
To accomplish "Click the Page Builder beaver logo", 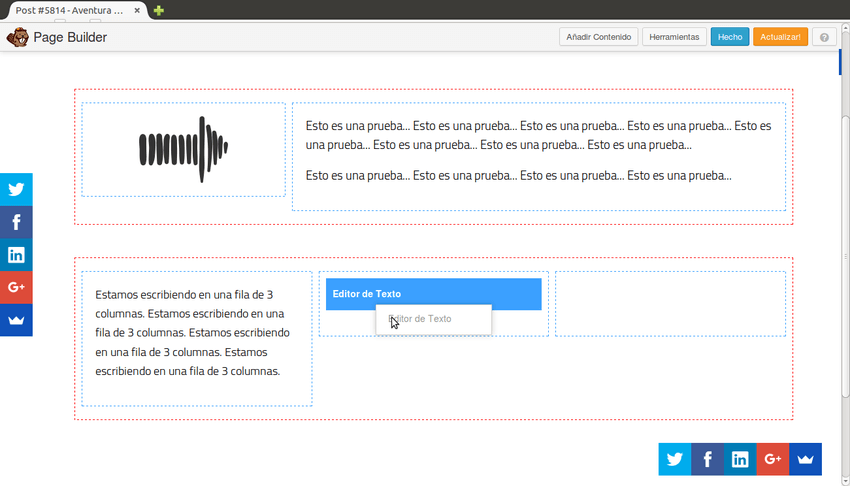I will [17, 37].
